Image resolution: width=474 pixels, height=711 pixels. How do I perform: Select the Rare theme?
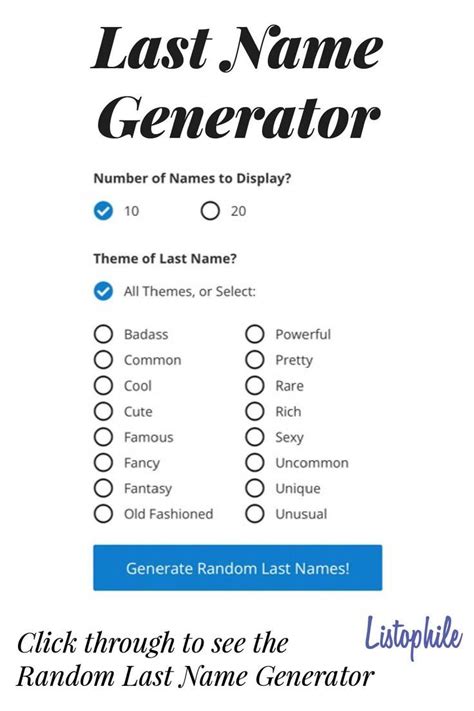255,386
